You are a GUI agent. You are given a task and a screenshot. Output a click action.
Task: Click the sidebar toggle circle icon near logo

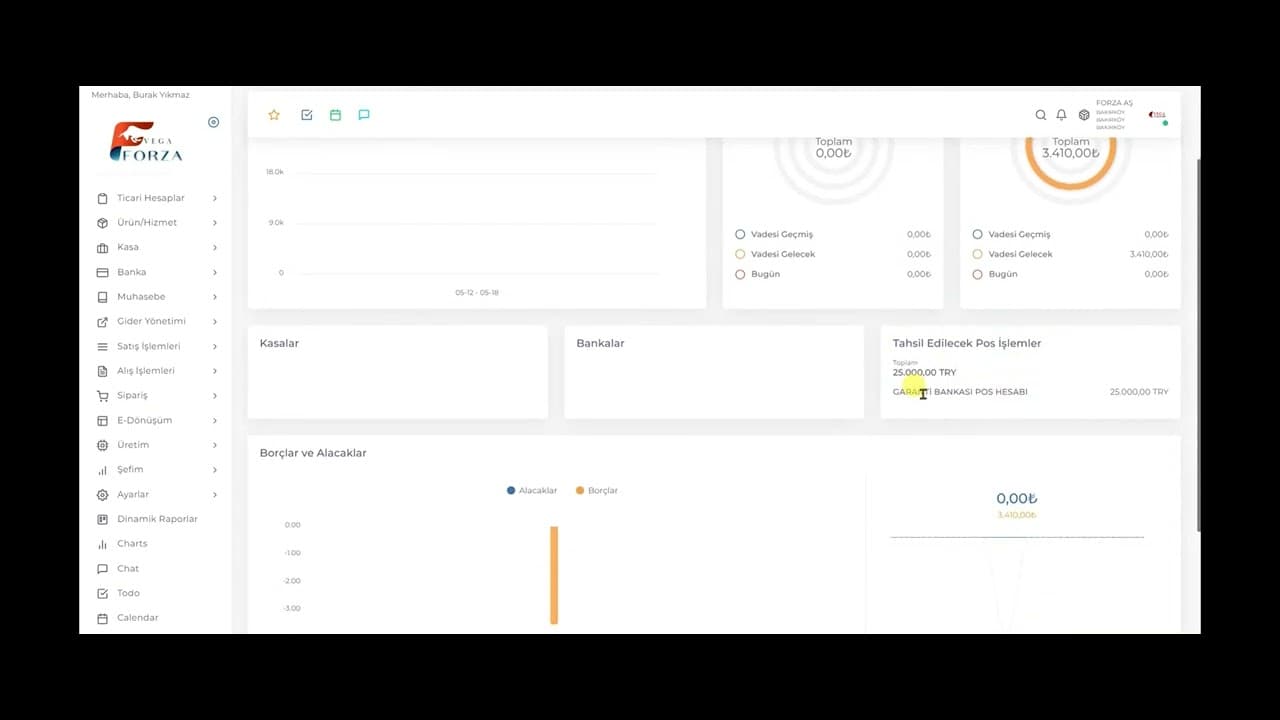[213, 122]
